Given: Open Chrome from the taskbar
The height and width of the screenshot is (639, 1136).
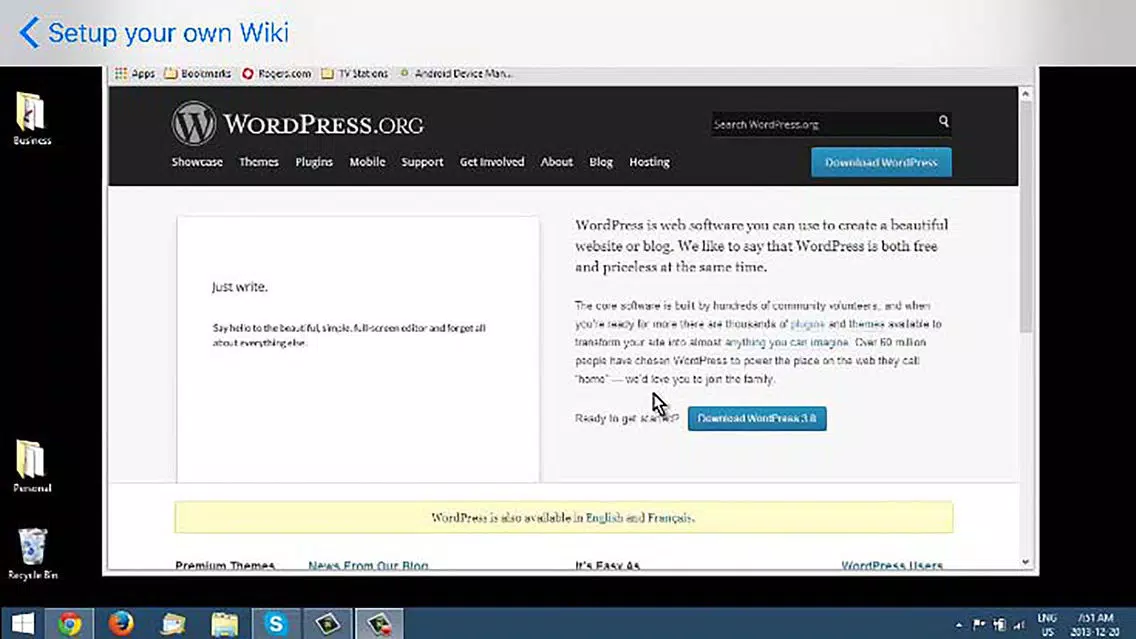Looking at the screenshot, I should coord(70,624).
